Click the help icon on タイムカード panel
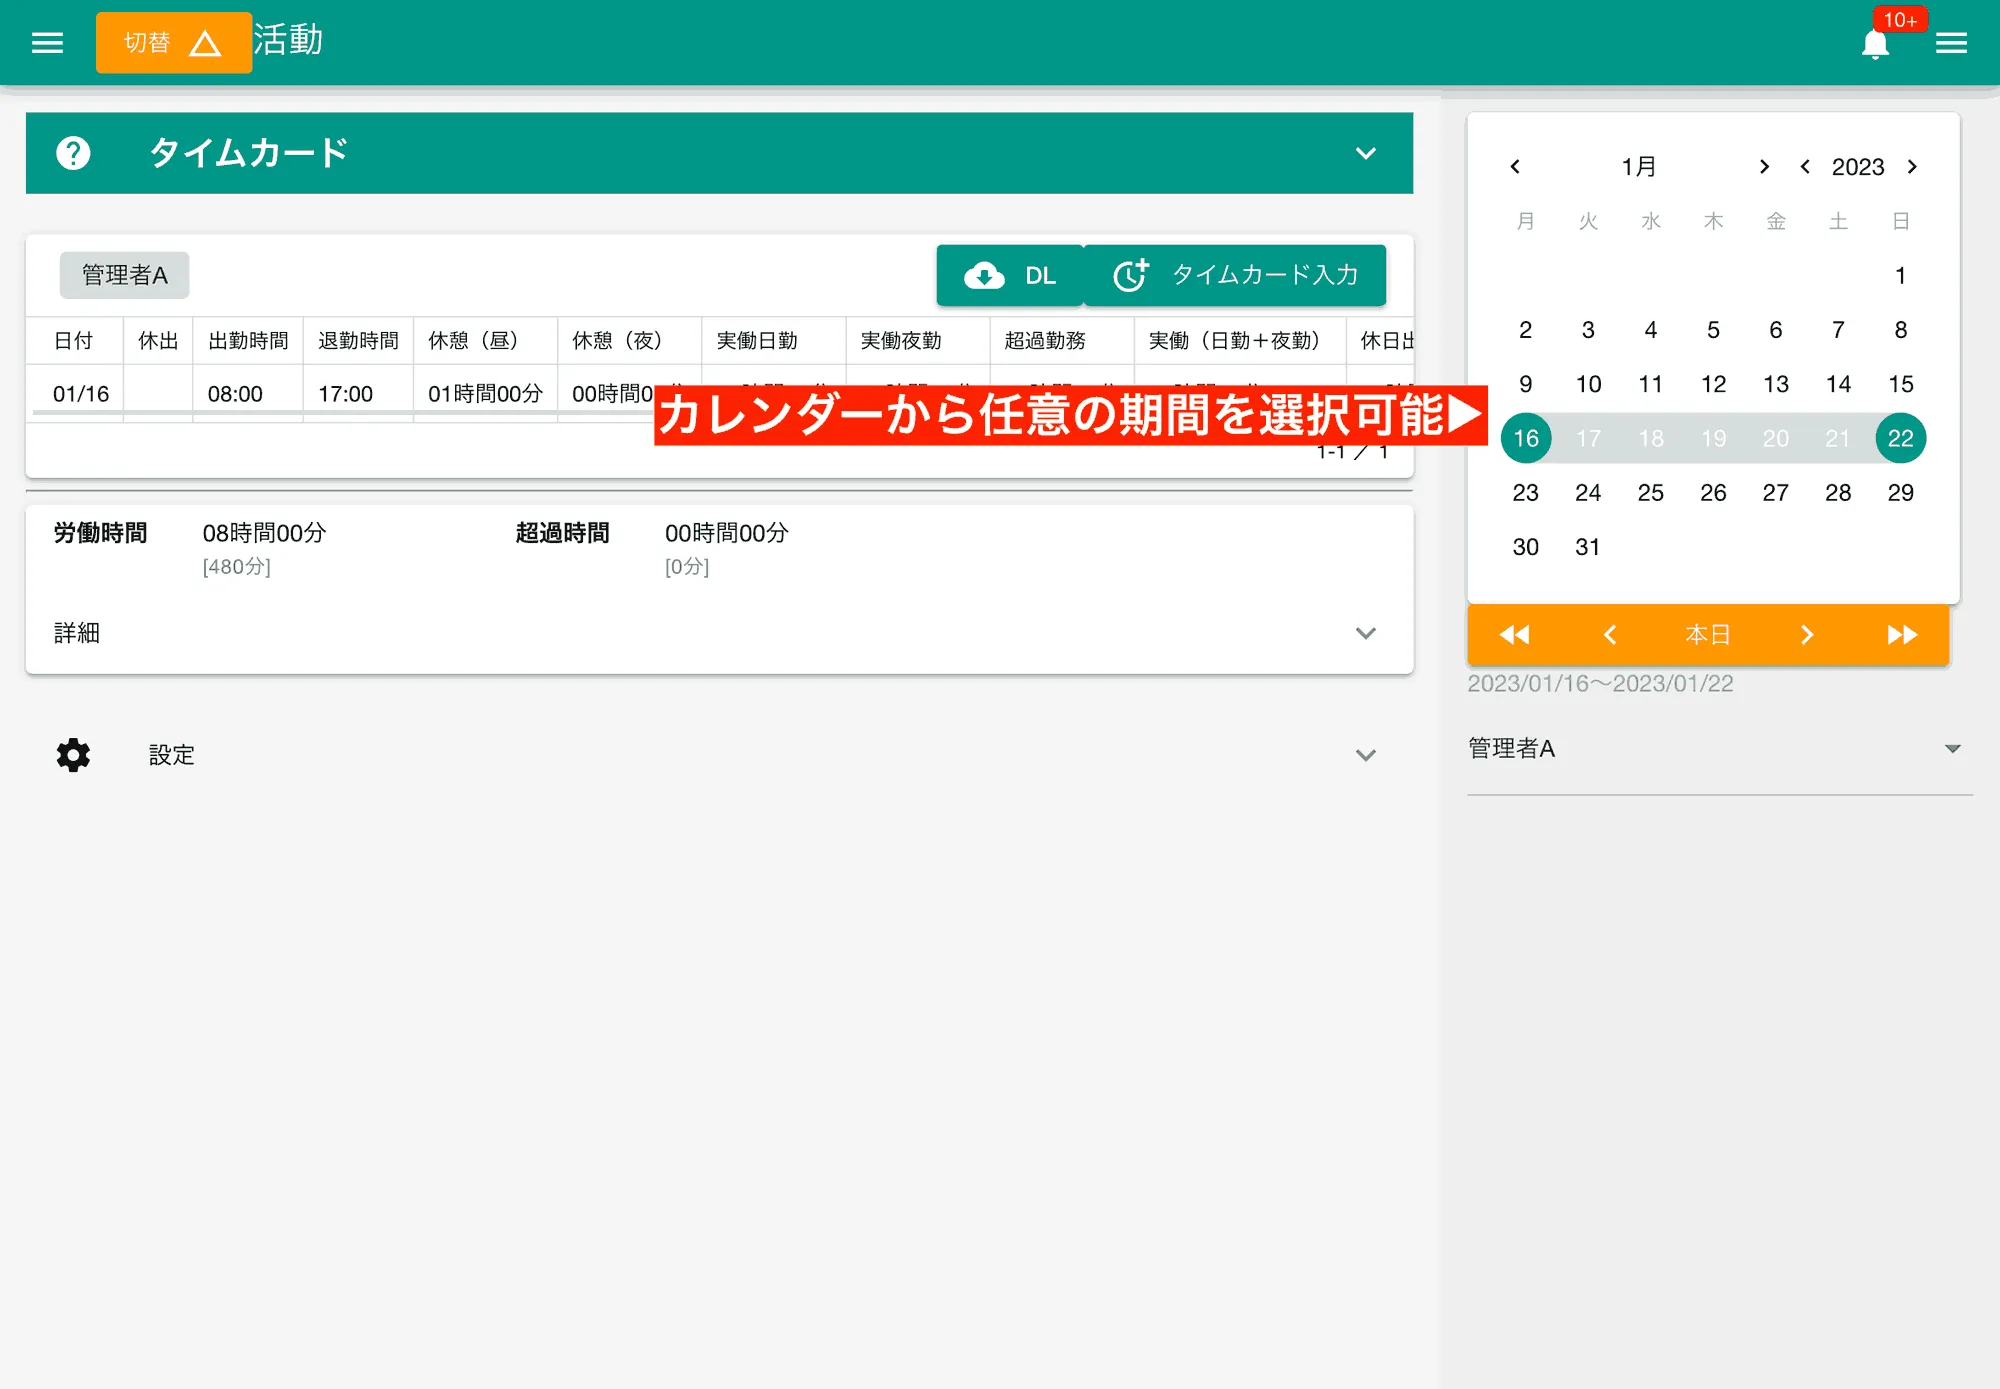This screenshot has width=2000, height=1389. [72, 152]
